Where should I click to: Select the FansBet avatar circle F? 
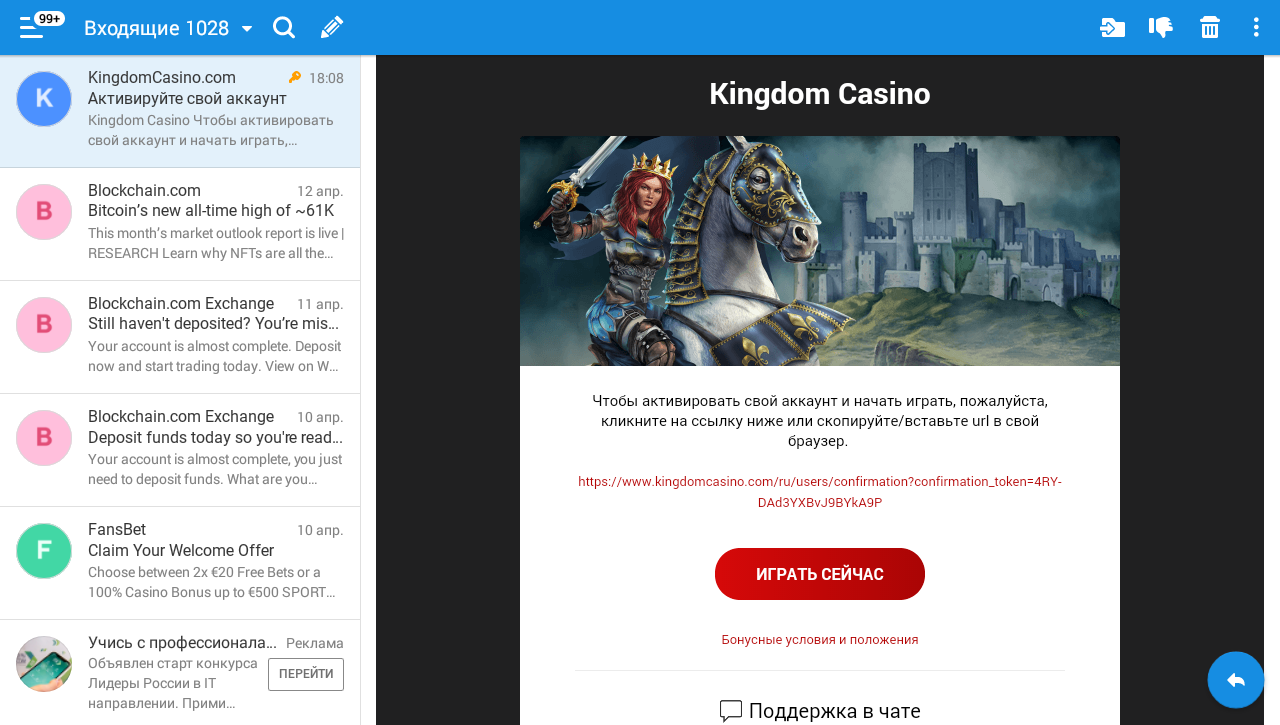[44, 551]
